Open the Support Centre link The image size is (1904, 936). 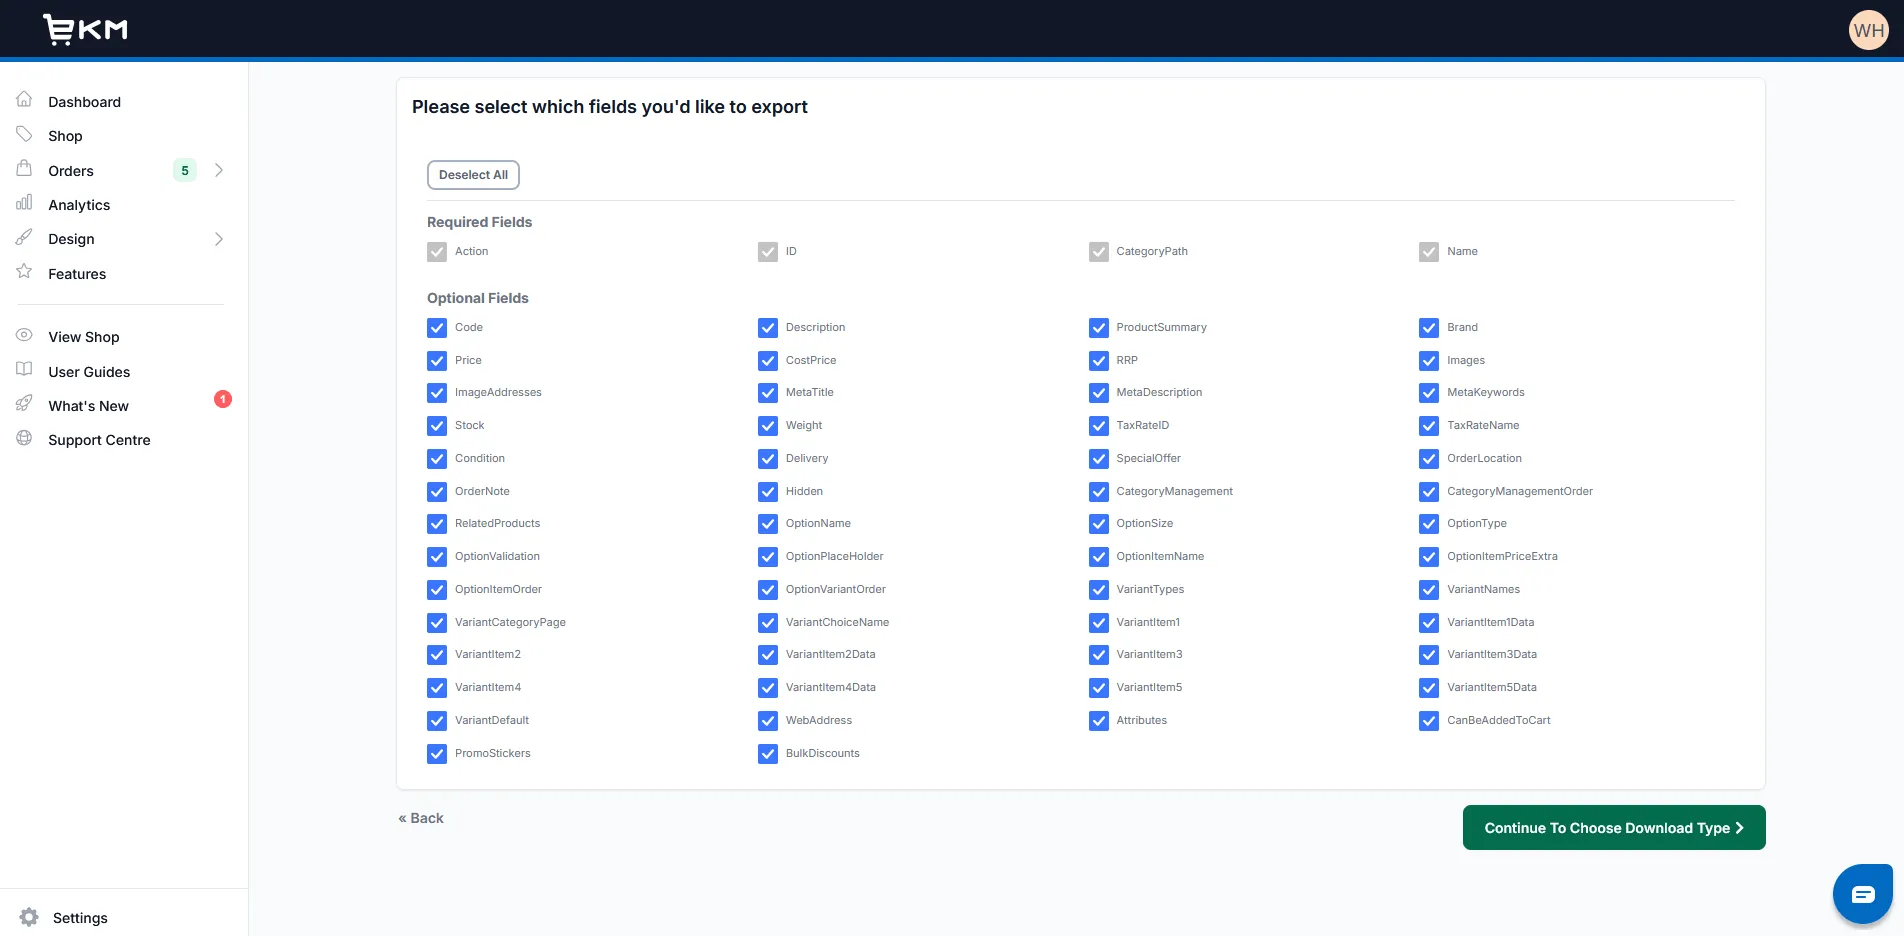pyautogui.click(x=99, y=440)
